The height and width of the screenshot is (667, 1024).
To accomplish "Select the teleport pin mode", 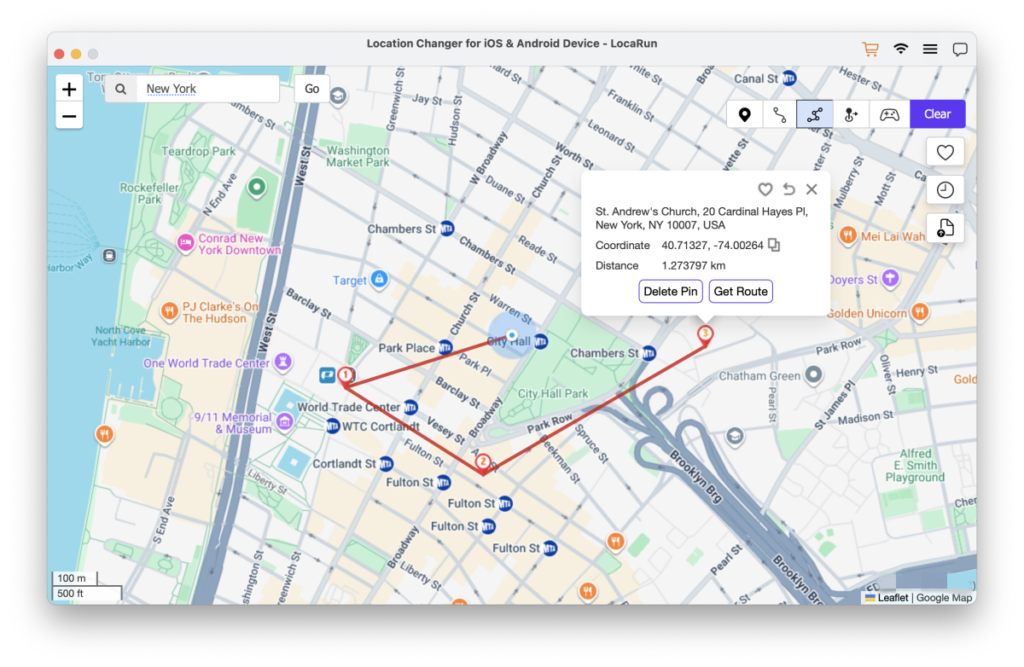I will [x=744, y=114].
